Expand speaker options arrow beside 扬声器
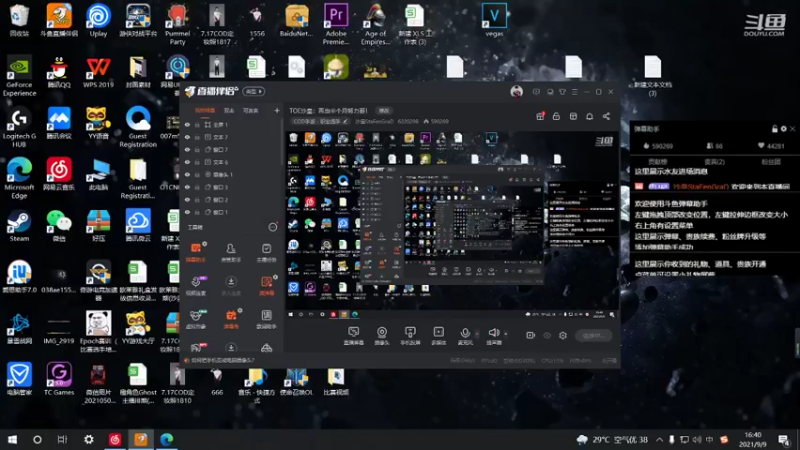The width and height of the screenshot is (800, 450). point(506,334)
